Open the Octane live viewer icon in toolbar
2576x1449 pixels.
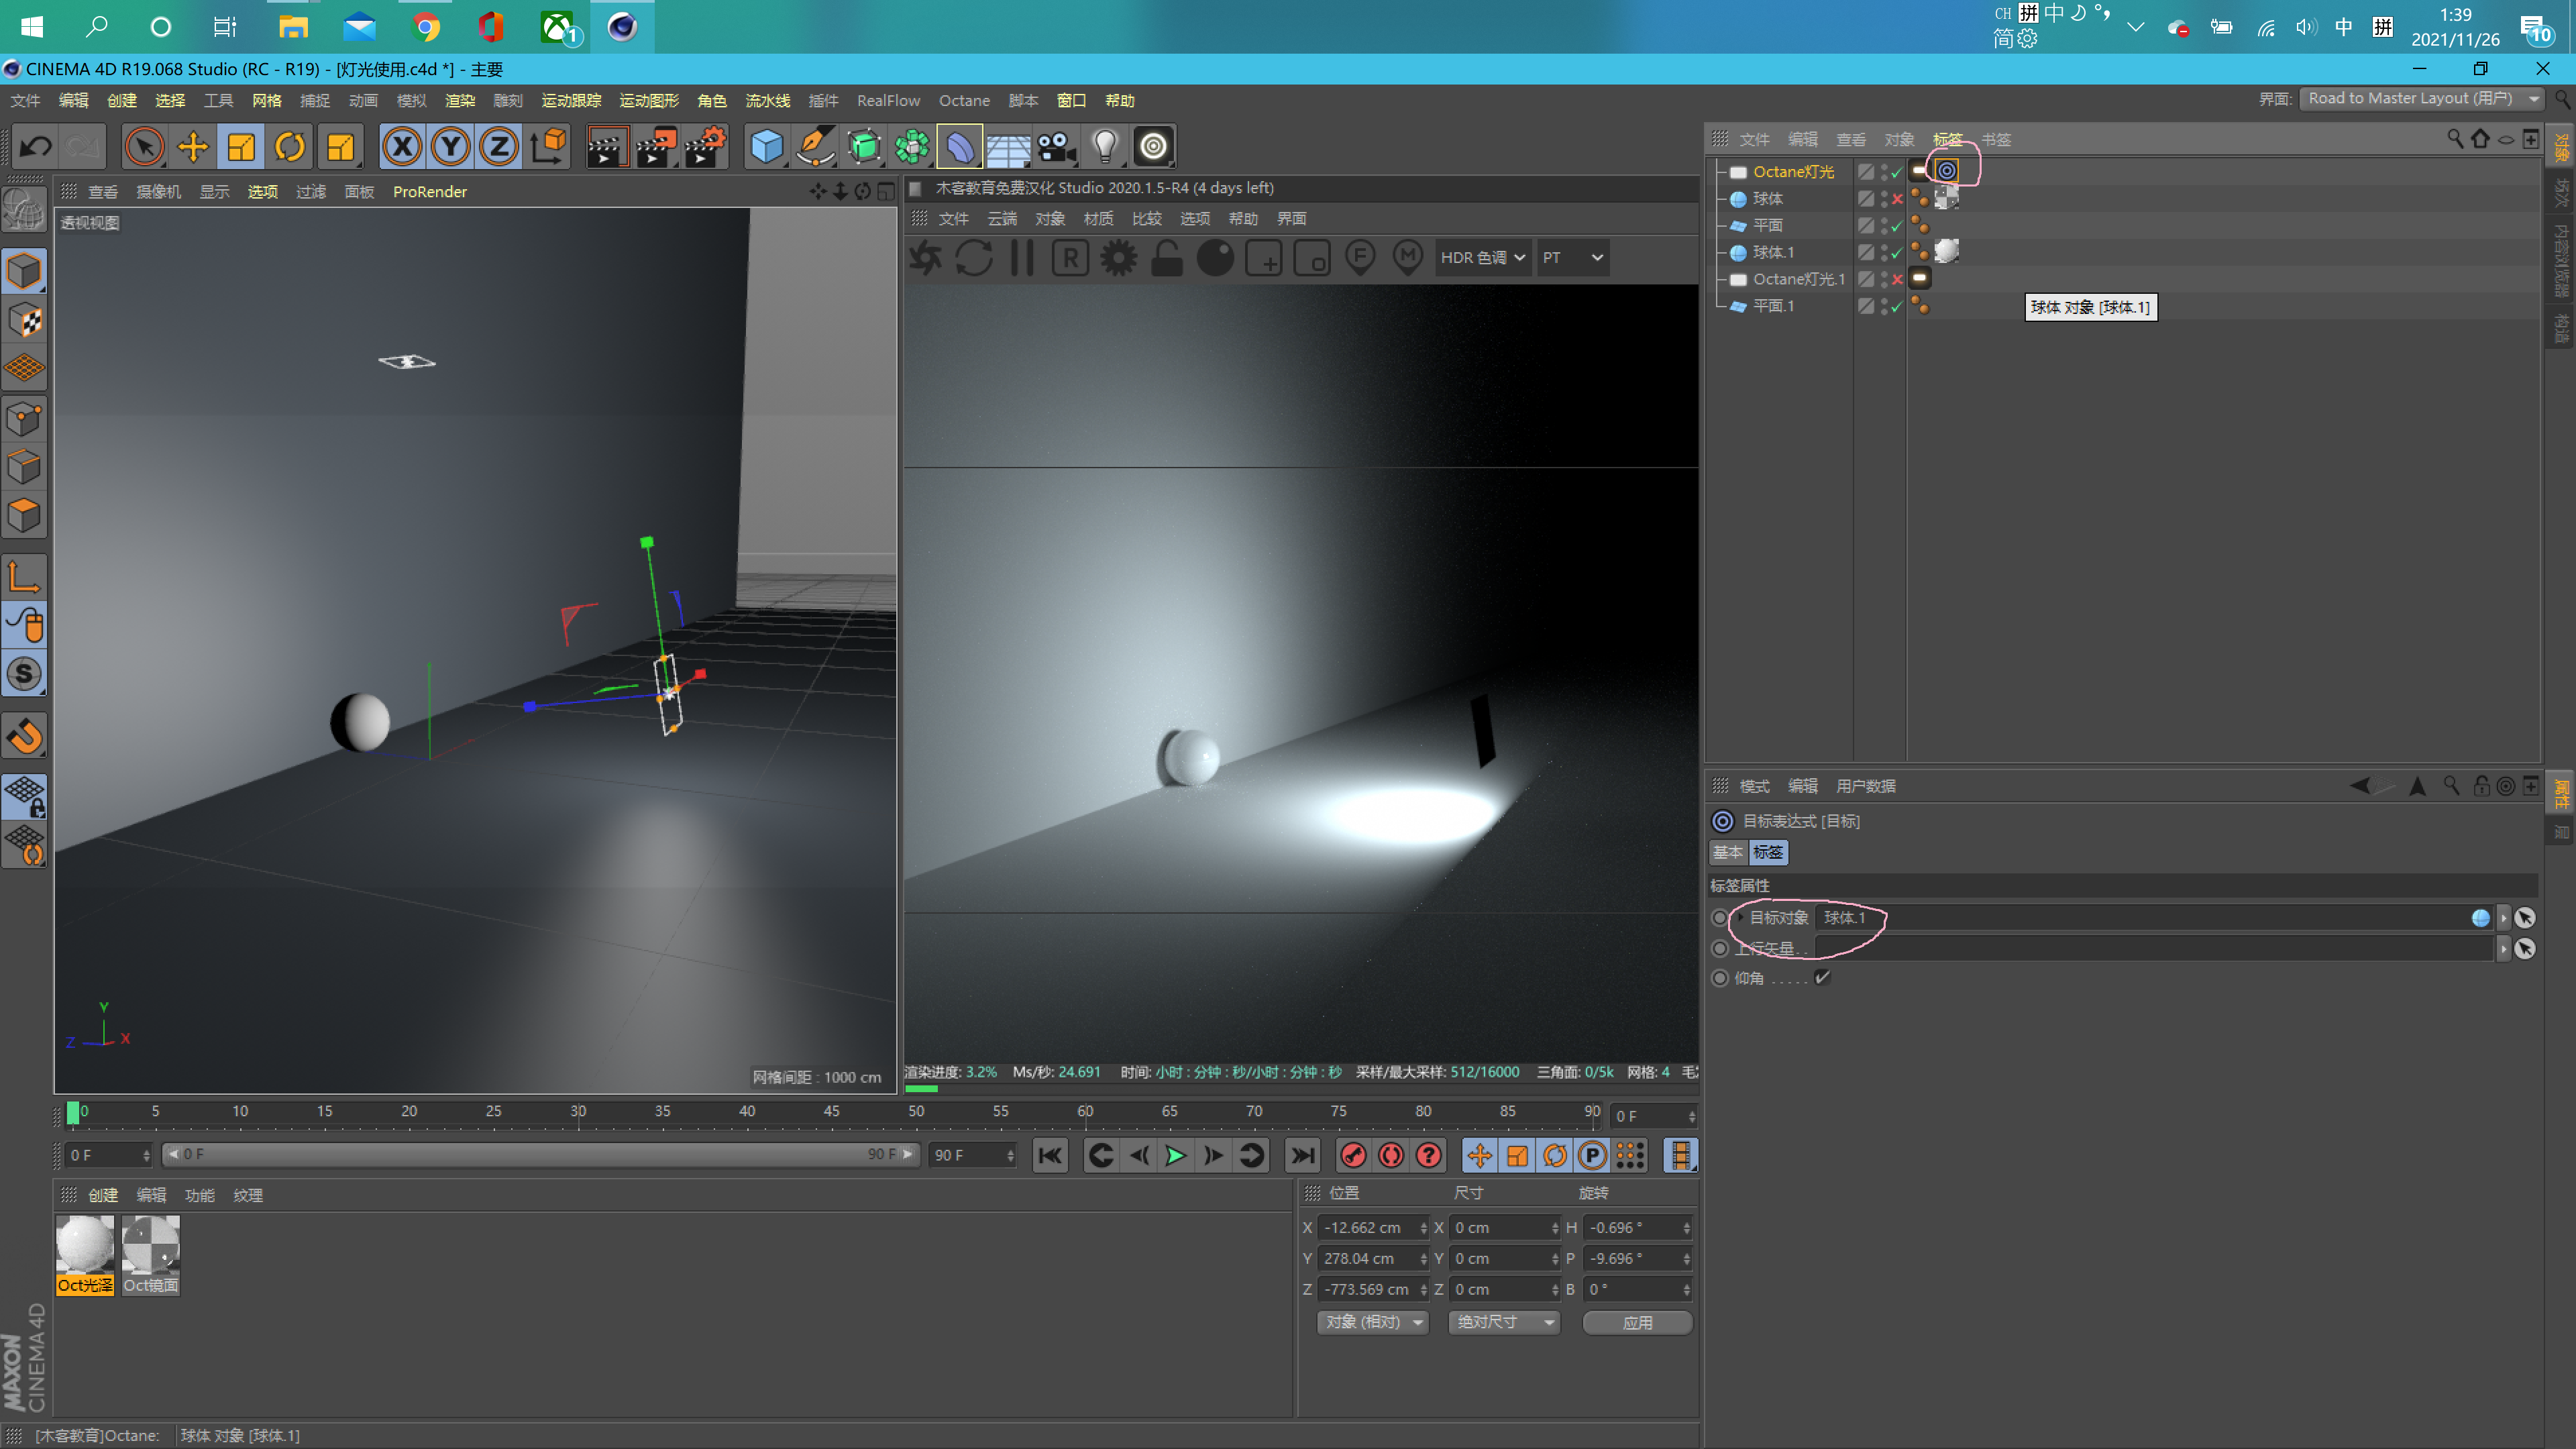point(1152,146)
